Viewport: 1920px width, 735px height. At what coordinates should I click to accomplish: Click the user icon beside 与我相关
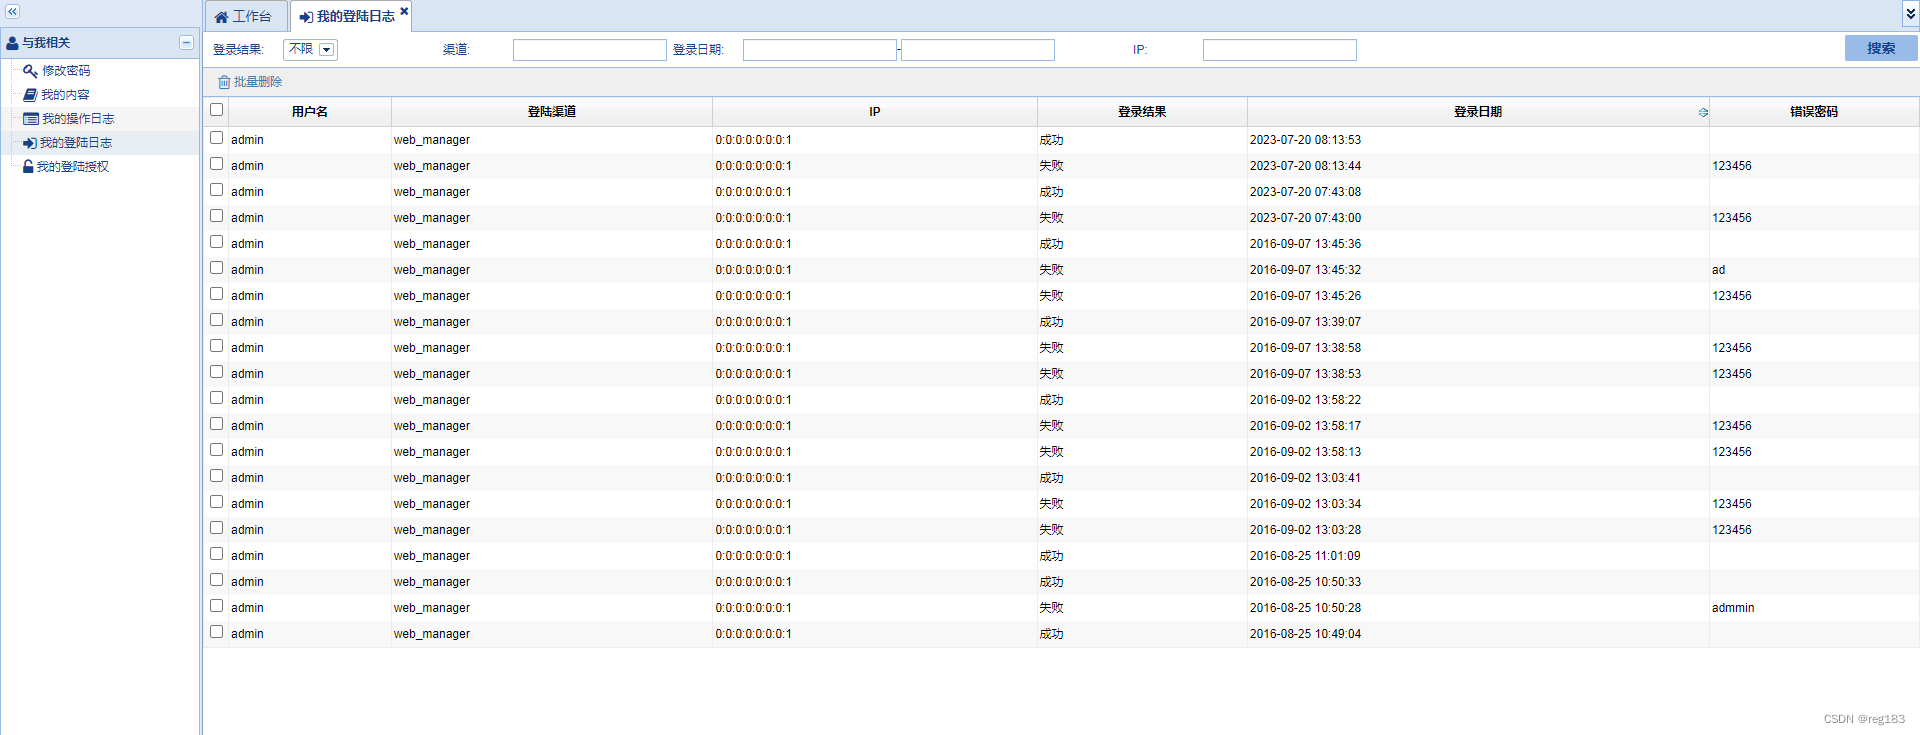point(12,43)
